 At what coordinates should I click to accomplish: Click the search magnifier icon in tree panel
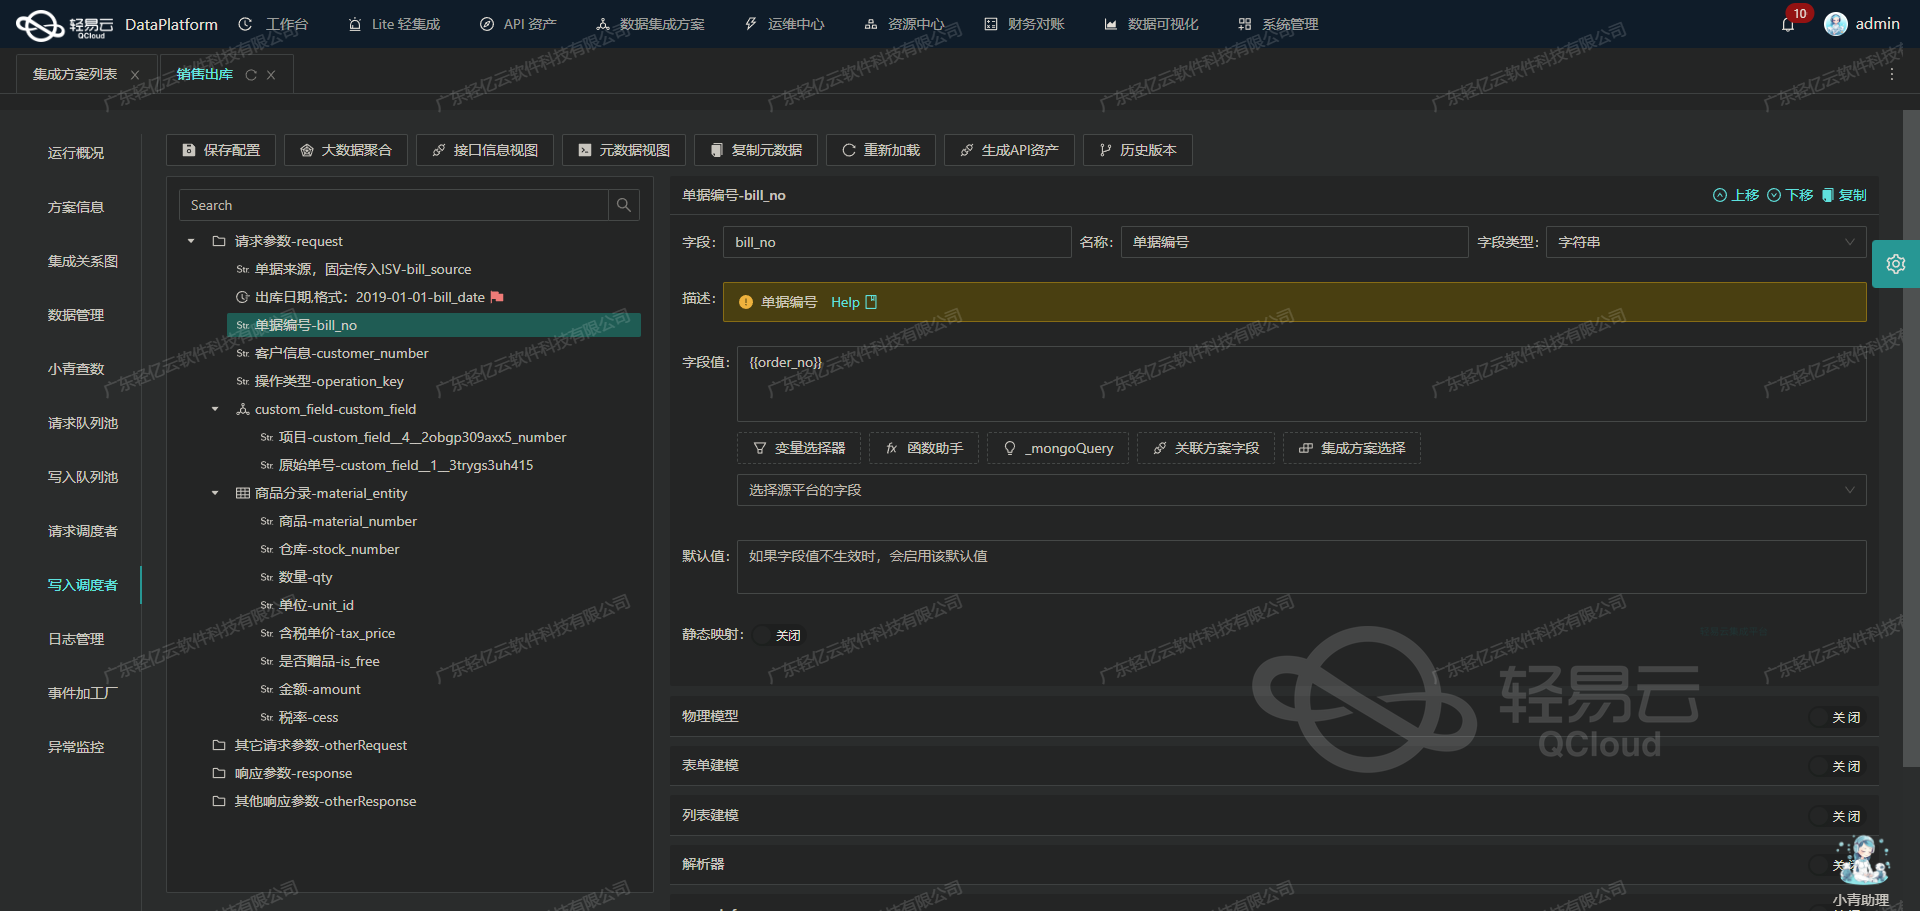624,205
